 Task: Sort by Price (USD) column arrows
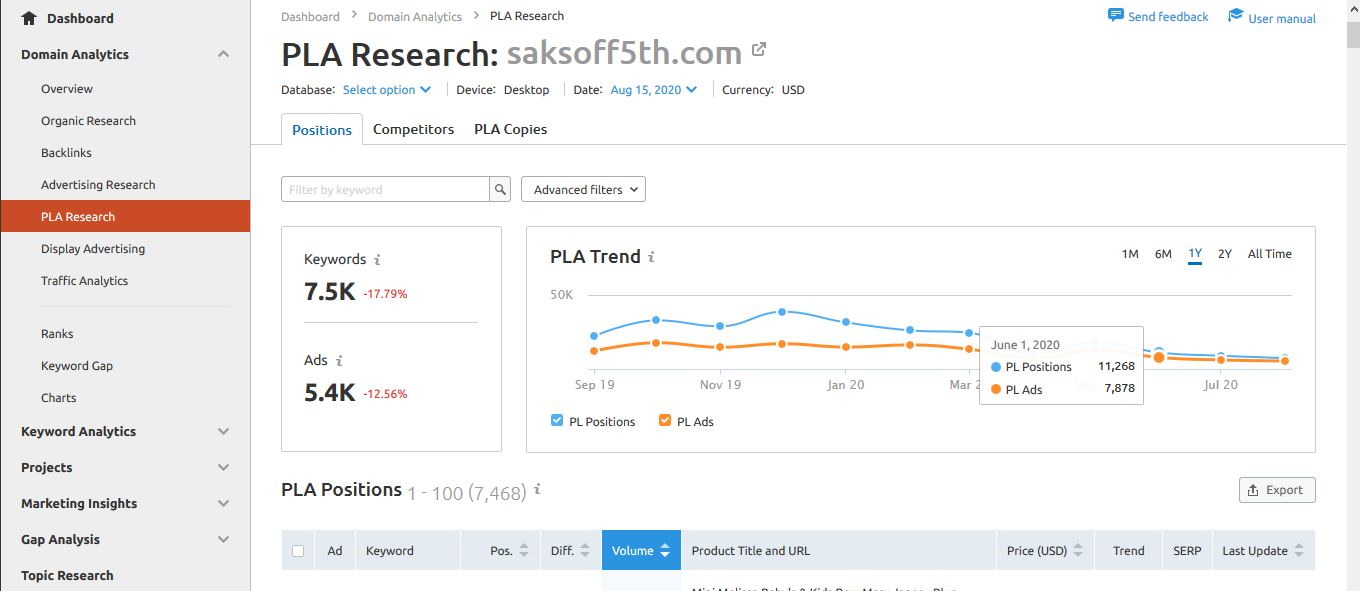click(x=1078, y=551)
